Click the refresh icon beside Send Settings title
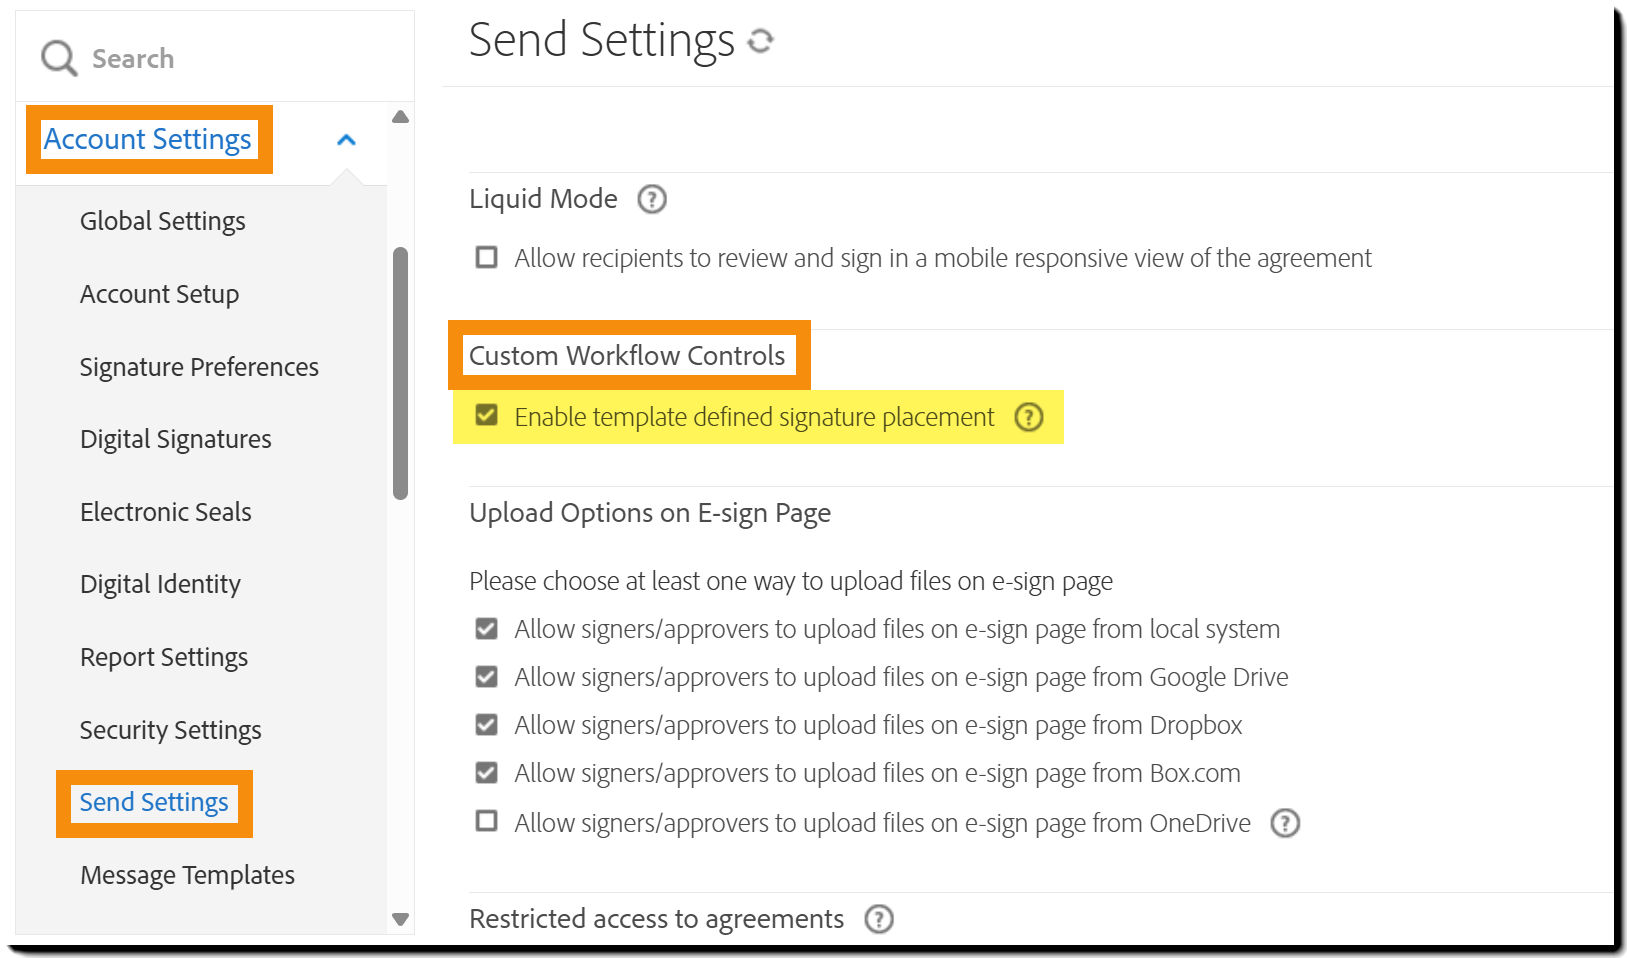The height and width of the screenshot is (958, 1627). 761,41
